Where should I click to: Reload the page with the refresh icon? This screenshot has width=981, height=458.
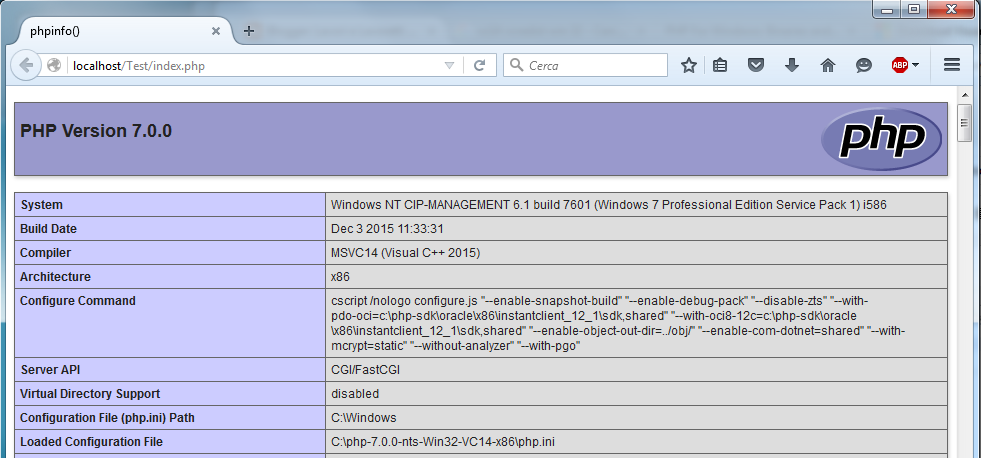479,65
